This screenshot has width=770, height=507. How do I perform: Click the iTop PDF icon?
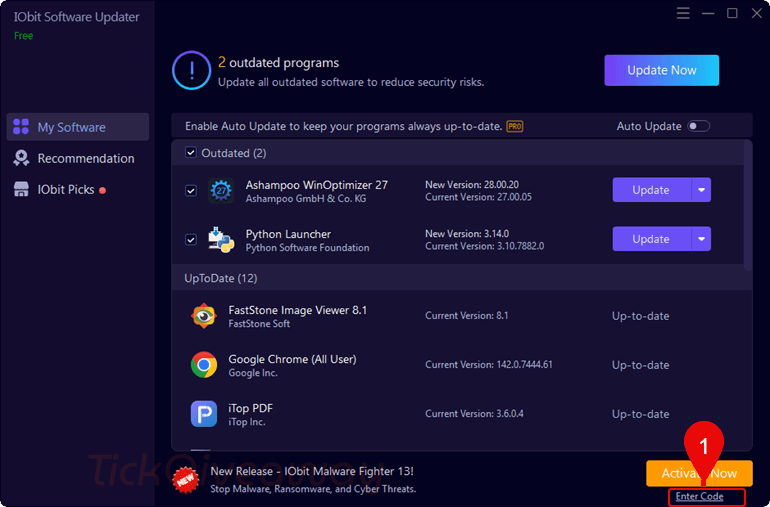coord(204,414)
